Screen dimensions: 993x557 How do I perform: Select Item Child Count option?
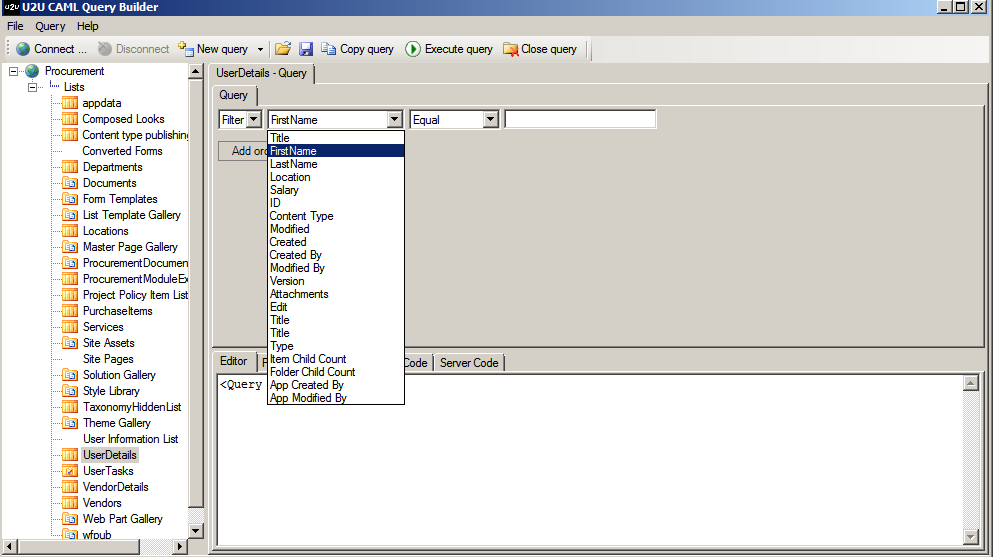[x=336, y=359]
